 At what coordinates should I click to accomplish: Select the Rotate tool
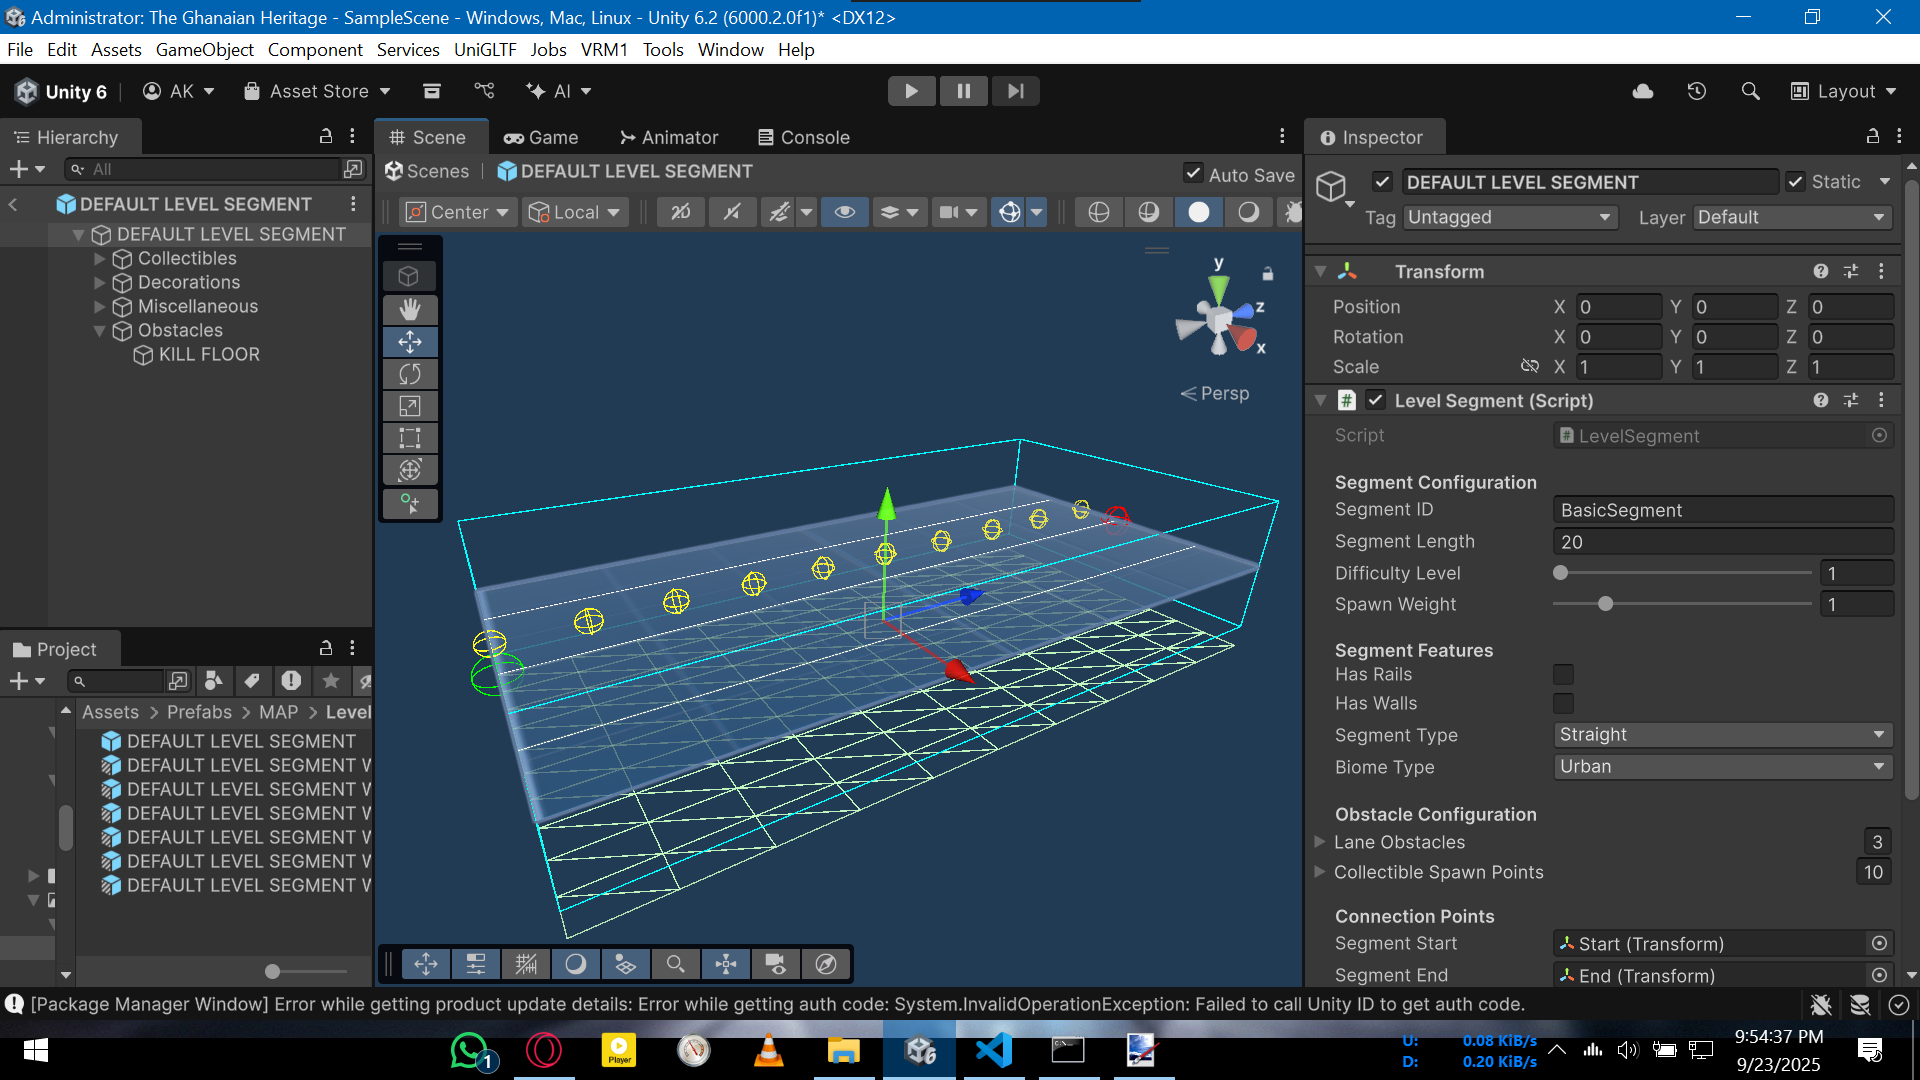coord(410,373)
